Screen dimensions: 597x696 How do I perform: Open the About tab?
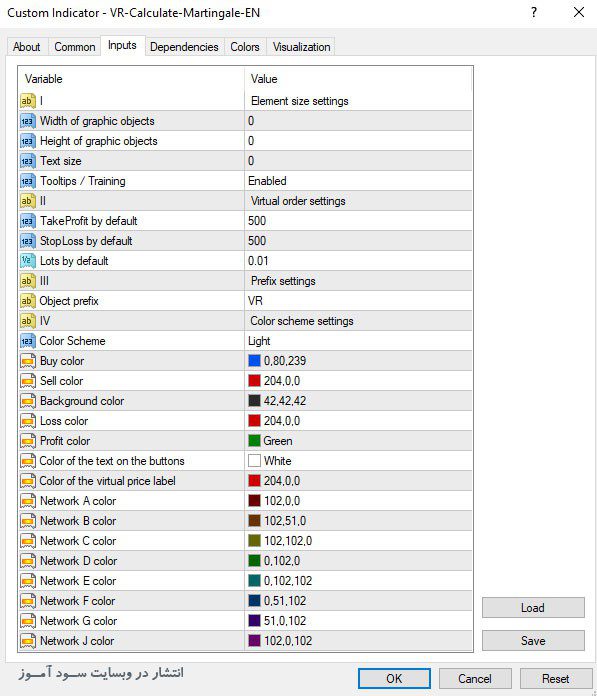click(x=27, y=47)
